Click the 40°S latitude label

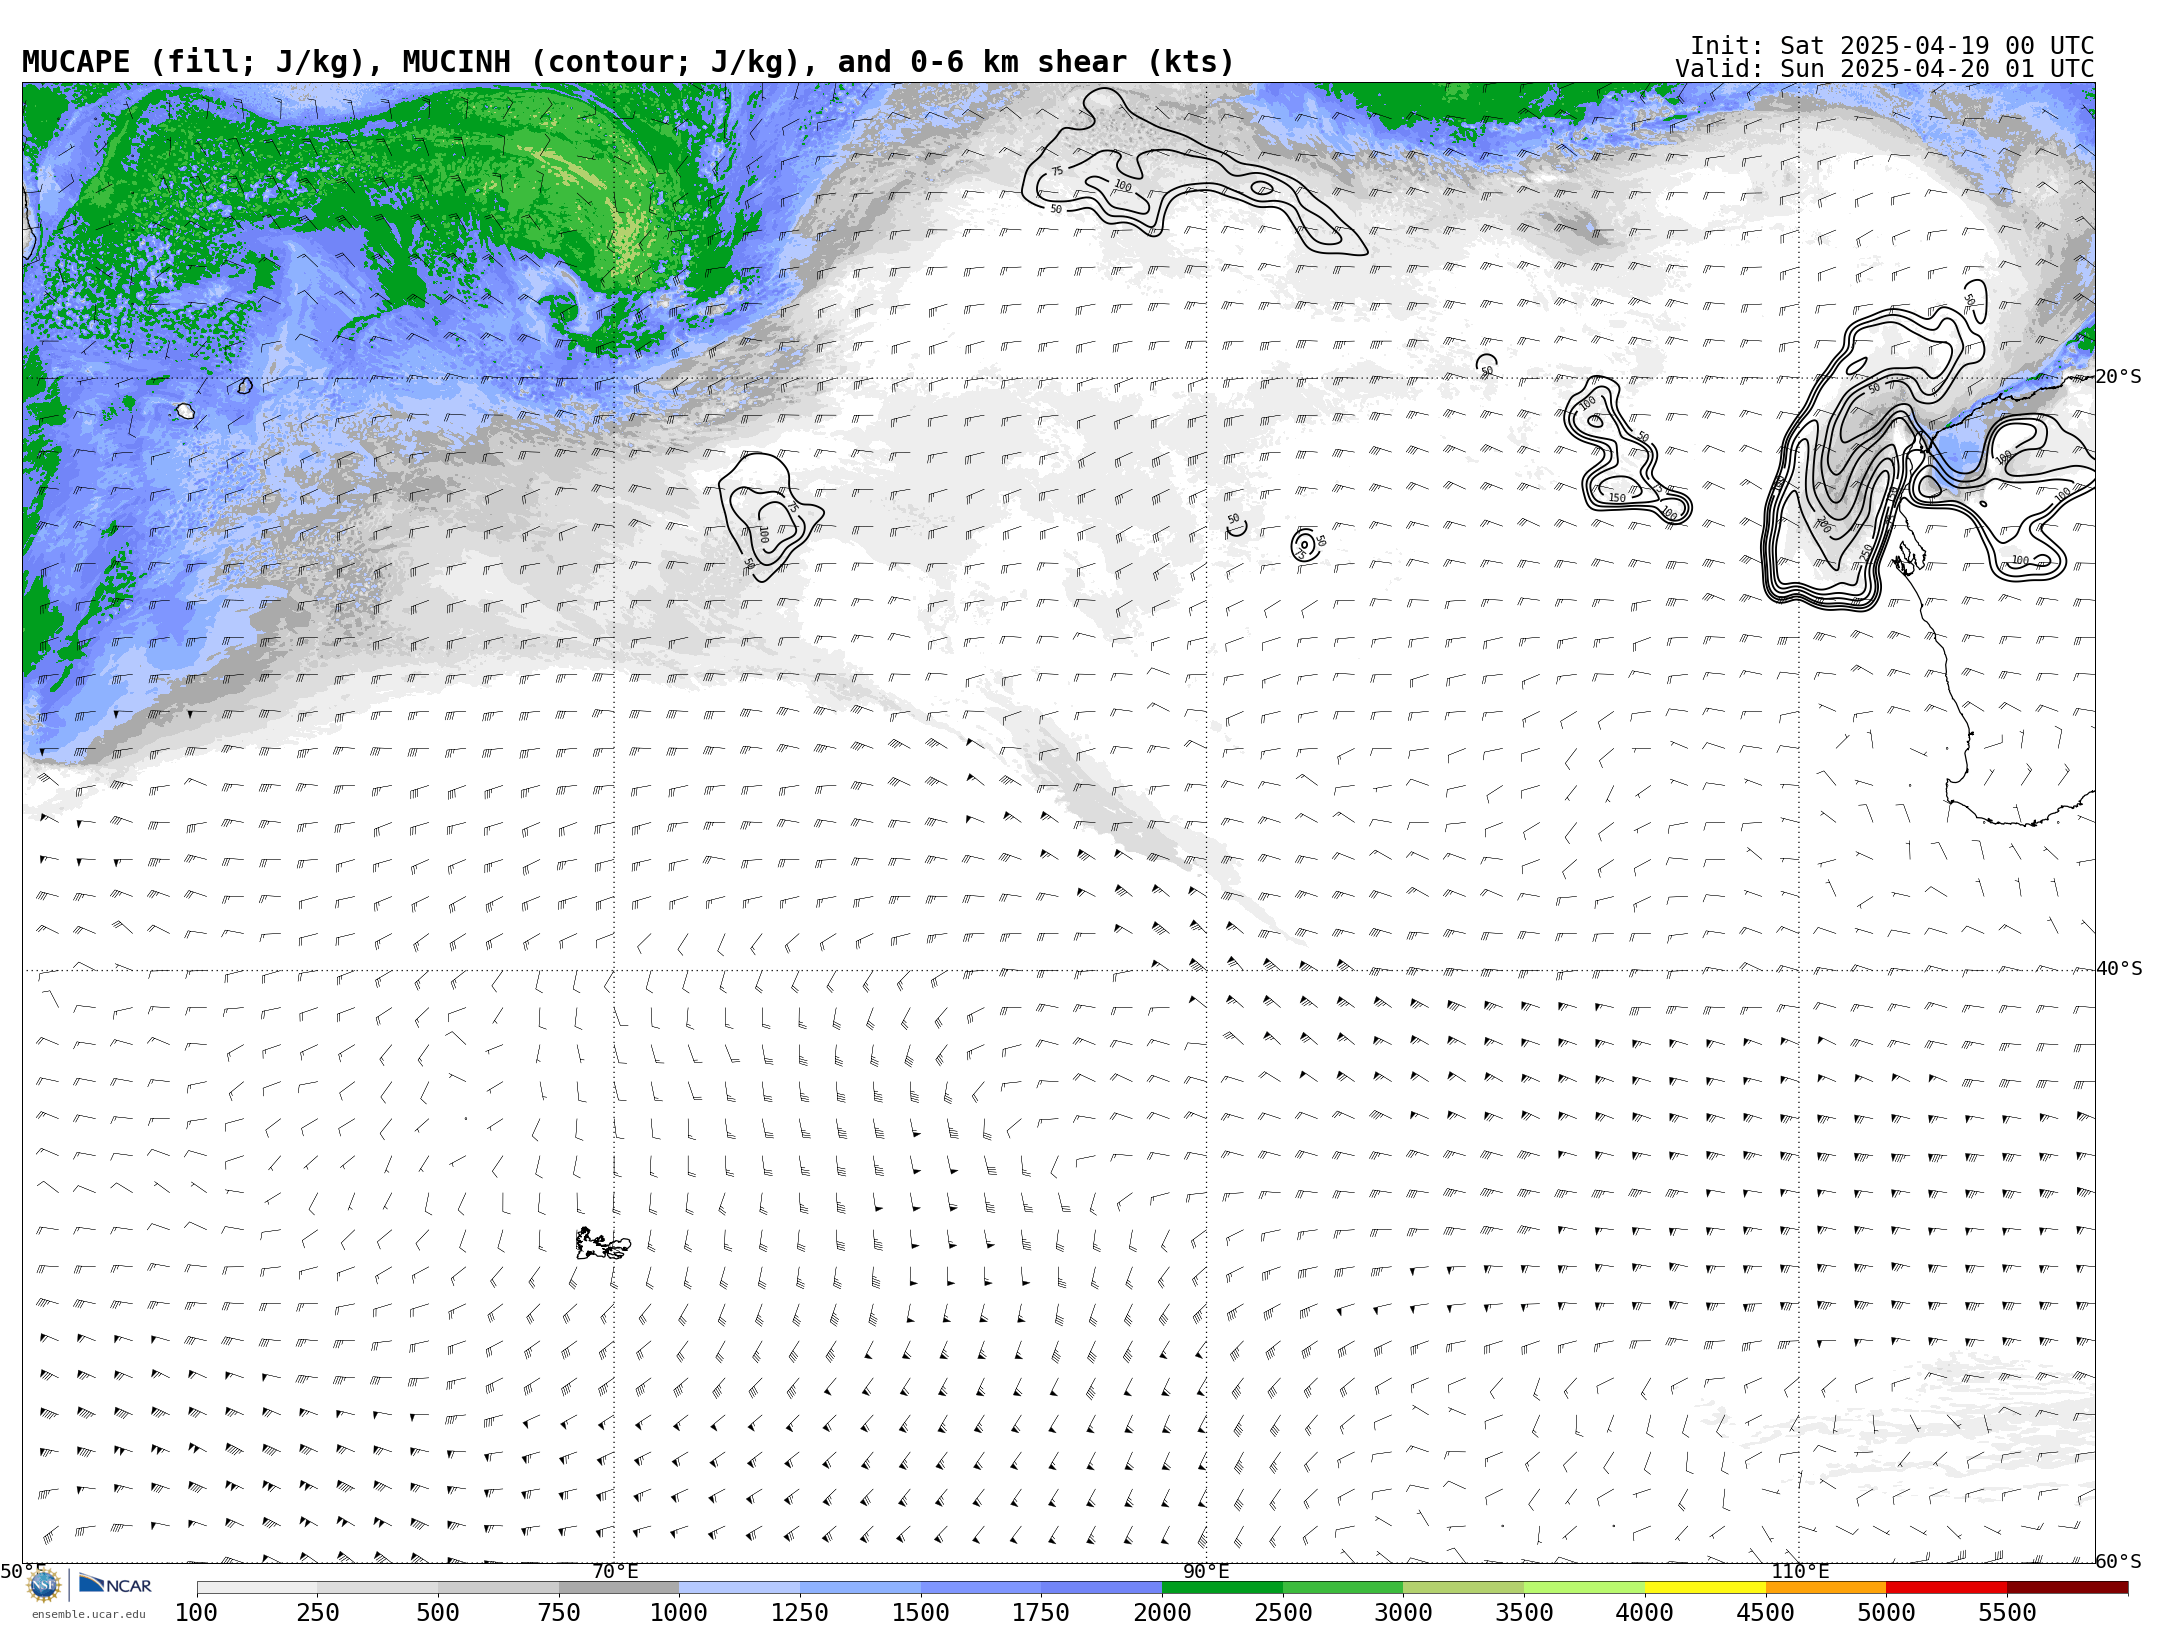pos(2119,969)
